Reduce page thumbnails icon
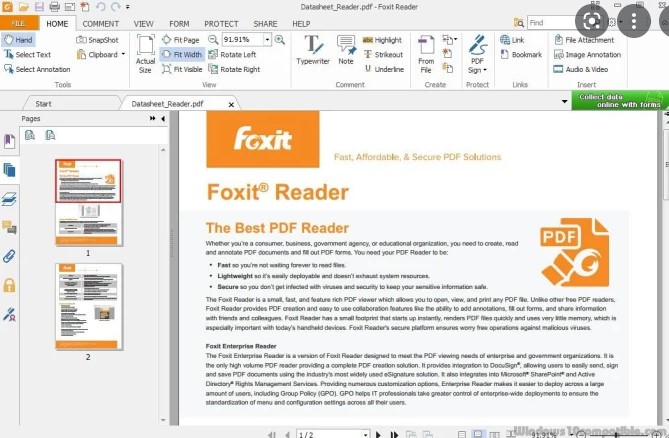The image size is (669, 438). 50,135
